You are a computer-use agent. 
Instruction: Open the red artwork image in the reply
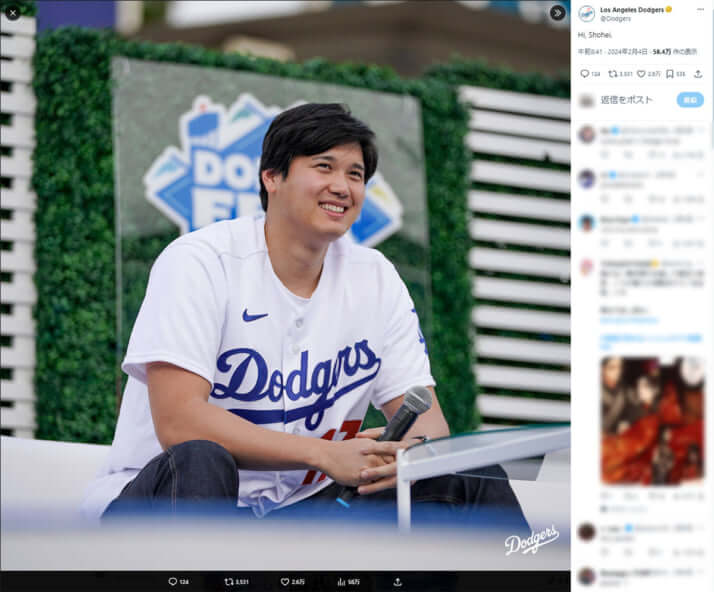click(652, 419)
